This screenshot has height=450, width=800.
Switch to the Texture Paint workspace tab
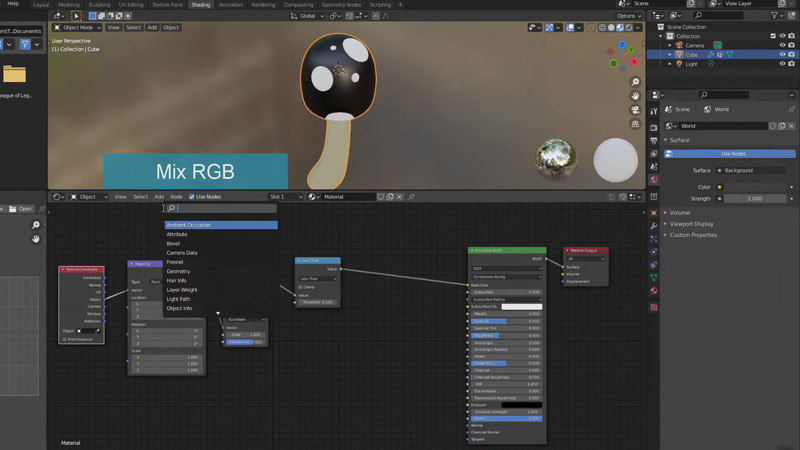point(168,5)
